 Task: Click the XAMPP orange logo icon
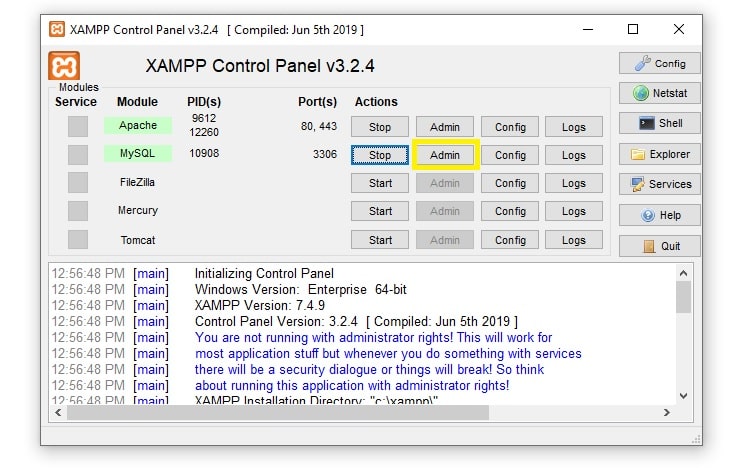(63, 66)
